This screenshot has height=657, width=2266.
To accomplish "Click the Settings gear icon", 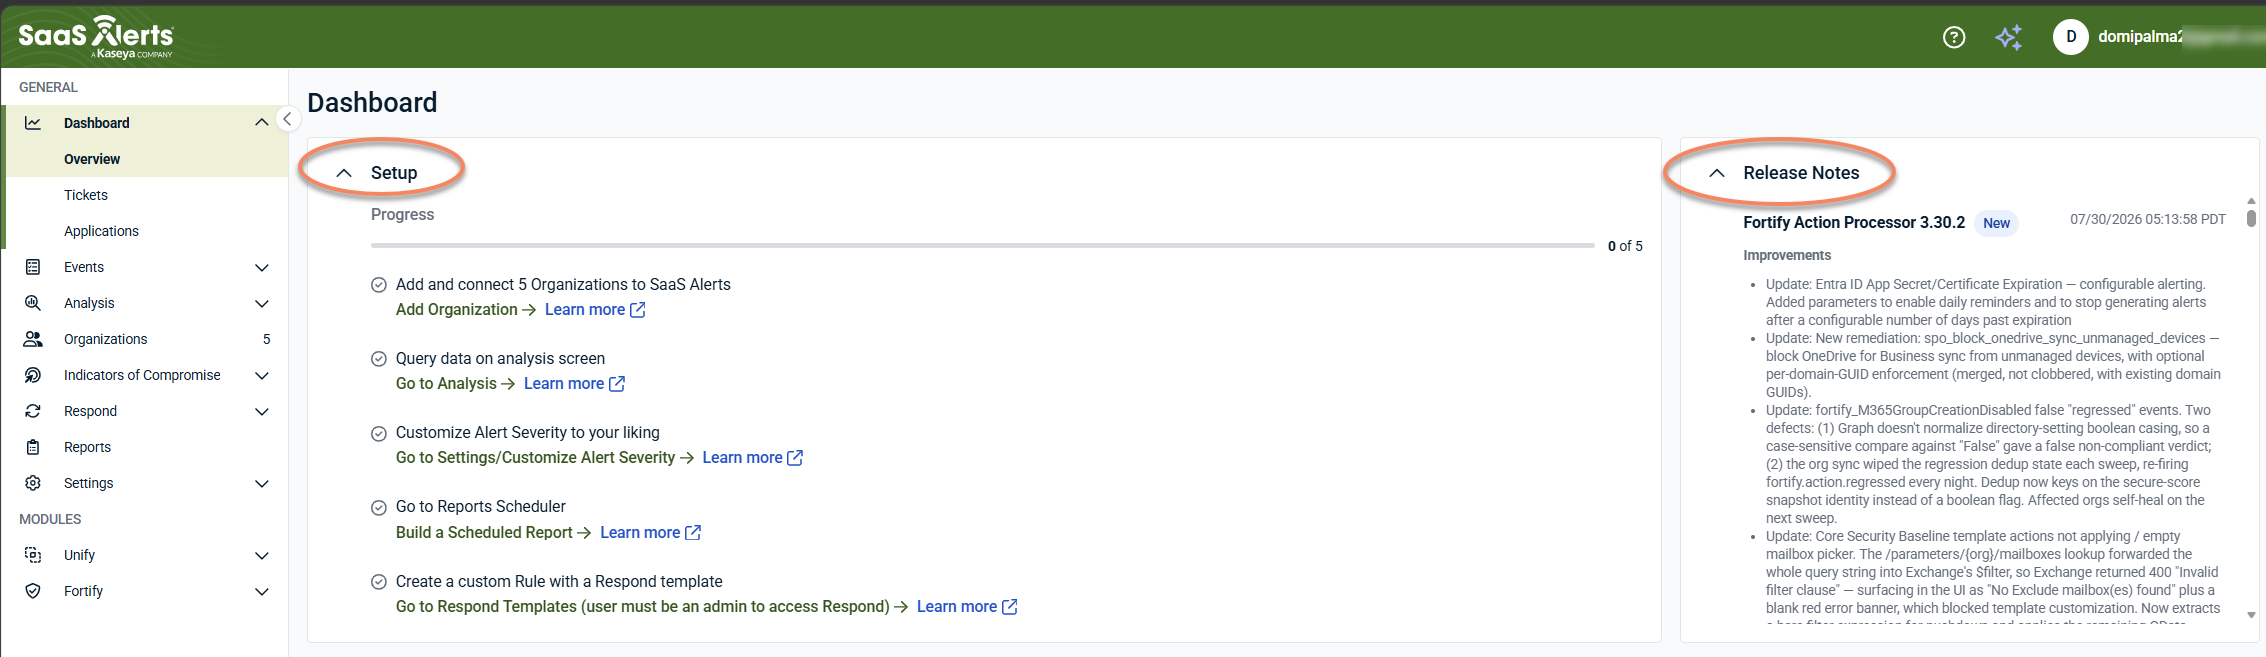I will click(x=33, y=483).
